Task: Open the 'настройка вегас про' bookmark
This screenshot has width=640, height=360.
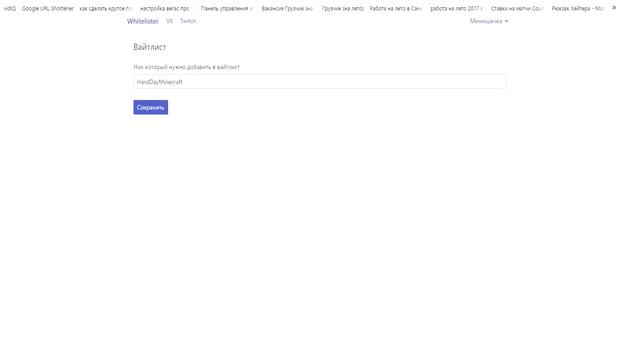Action: click(x=164, y=8)
